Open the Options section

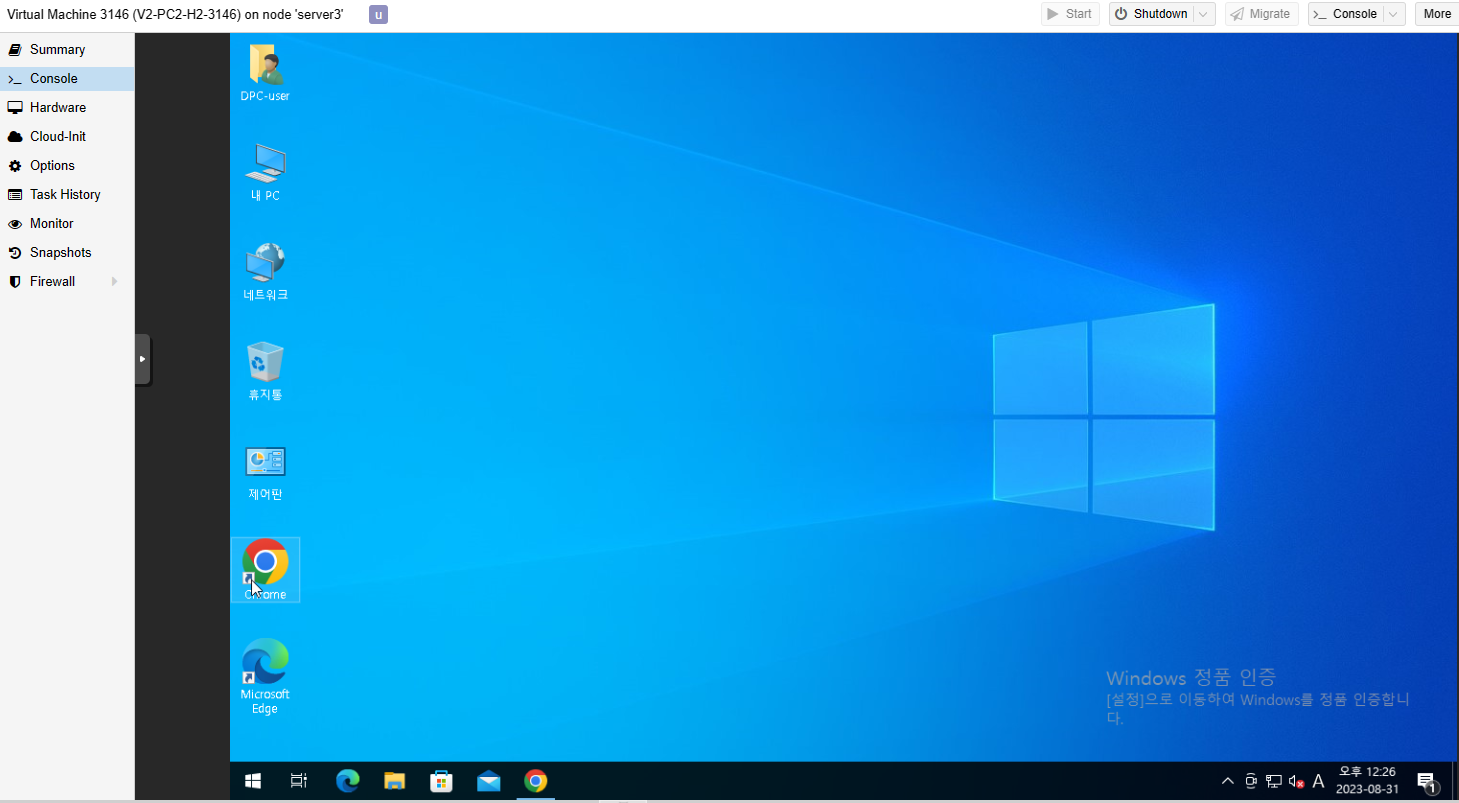pyautogui.click(x=67, y=165)
